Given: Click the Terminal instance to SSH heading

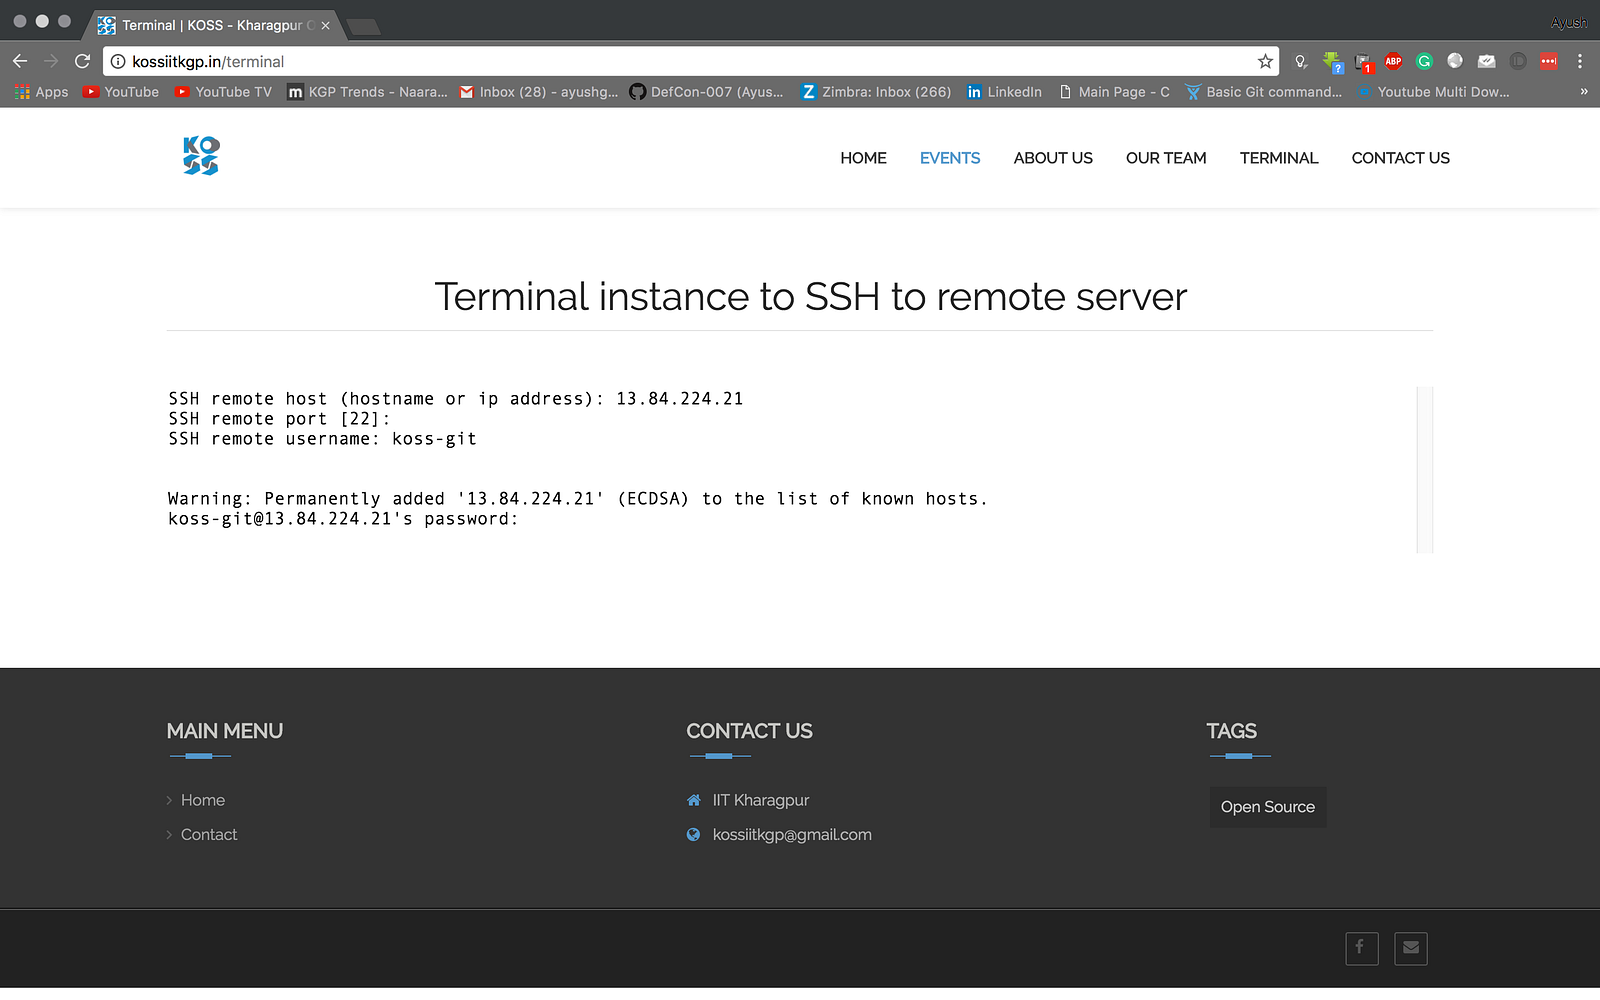Looking at the screenshot, I should 810,297.
